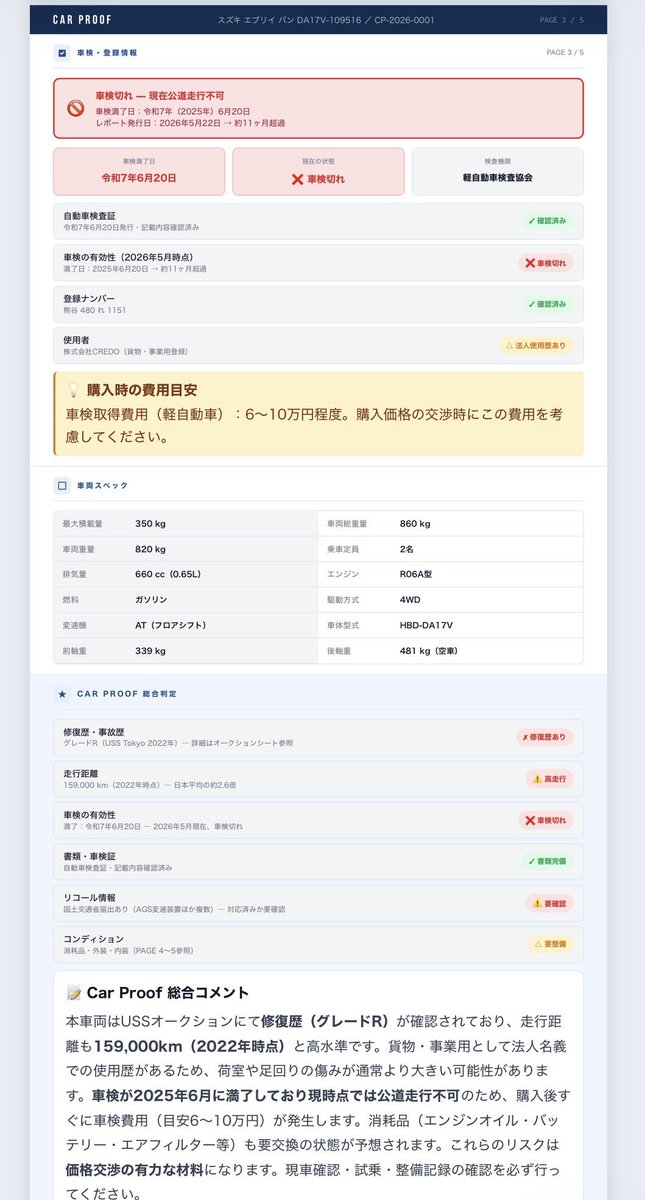Click the 購入時の費用目安 heading
This screenshot has width=645, height=1200.
142,390
